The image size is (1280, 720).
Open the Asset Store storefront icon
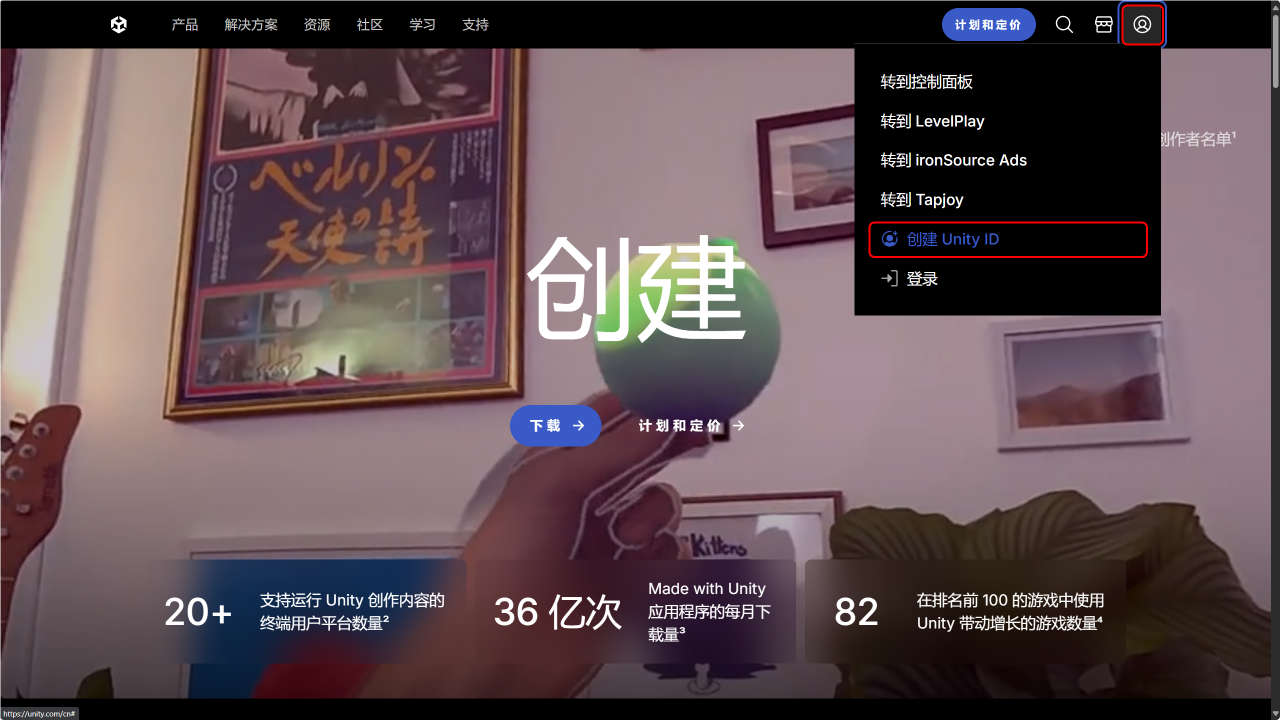click(1104, 25)
